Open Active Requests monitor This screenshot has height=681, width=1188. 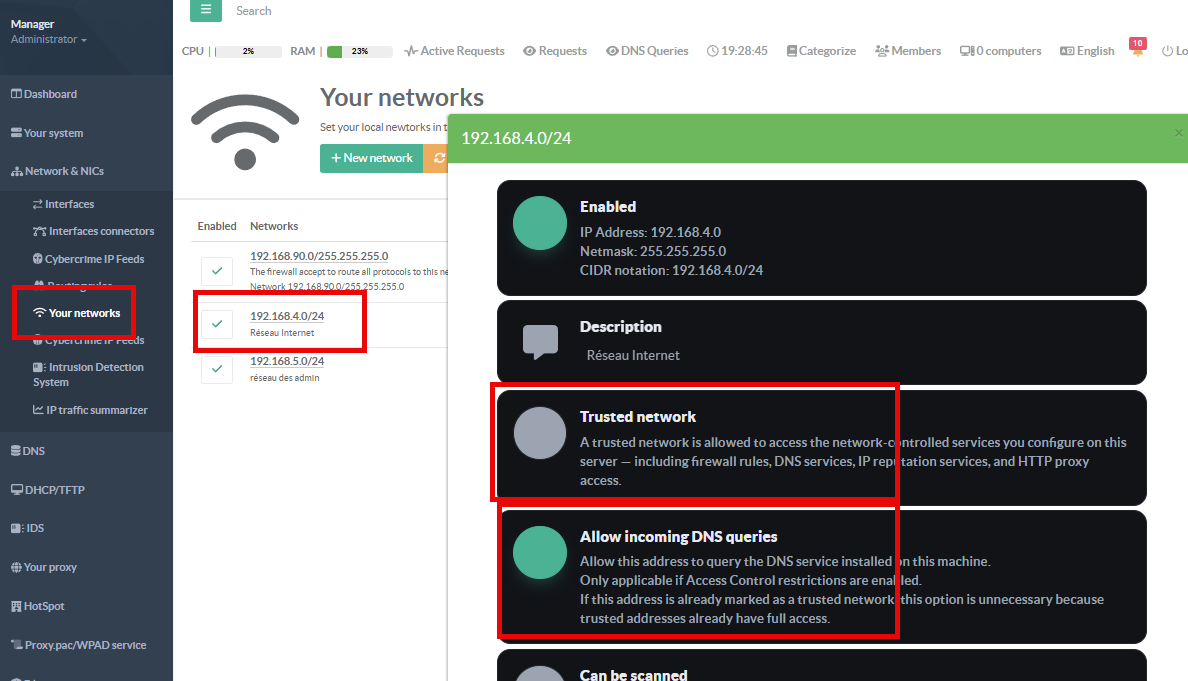tap(454, 51)
